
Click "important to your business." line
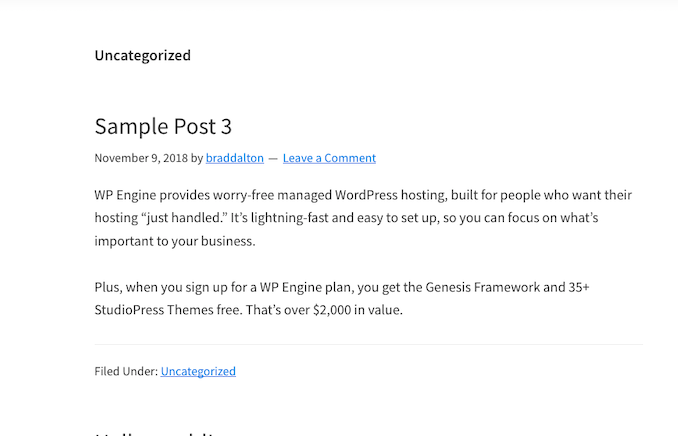point(171,241)
